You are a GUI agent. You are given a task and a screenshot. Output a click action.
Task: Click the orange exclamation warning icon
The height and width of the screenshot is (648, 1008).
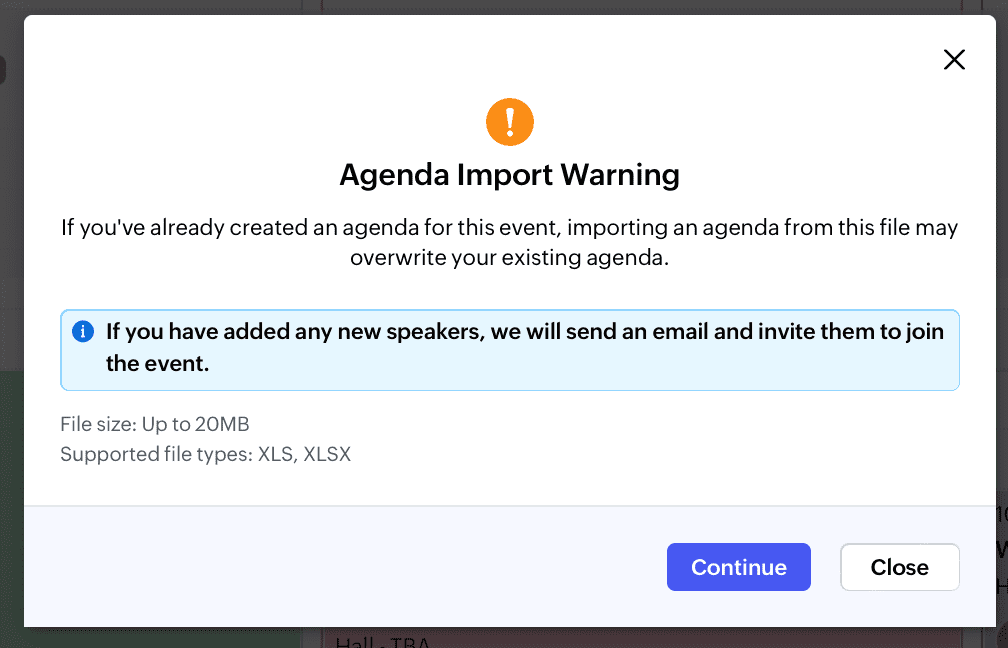click(x=510, y=122)
